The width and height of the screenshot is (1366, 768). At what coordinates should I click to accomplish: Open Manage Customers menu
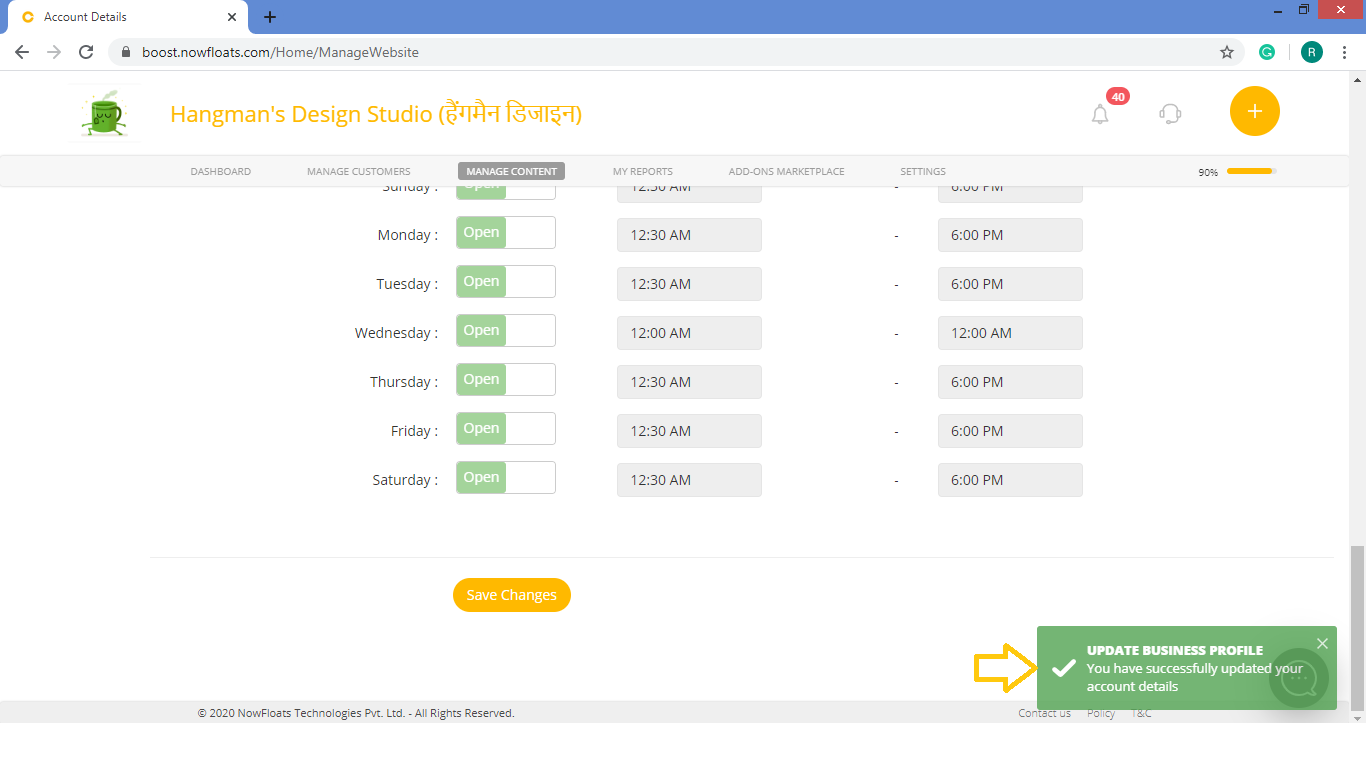(x=358, y=172)
